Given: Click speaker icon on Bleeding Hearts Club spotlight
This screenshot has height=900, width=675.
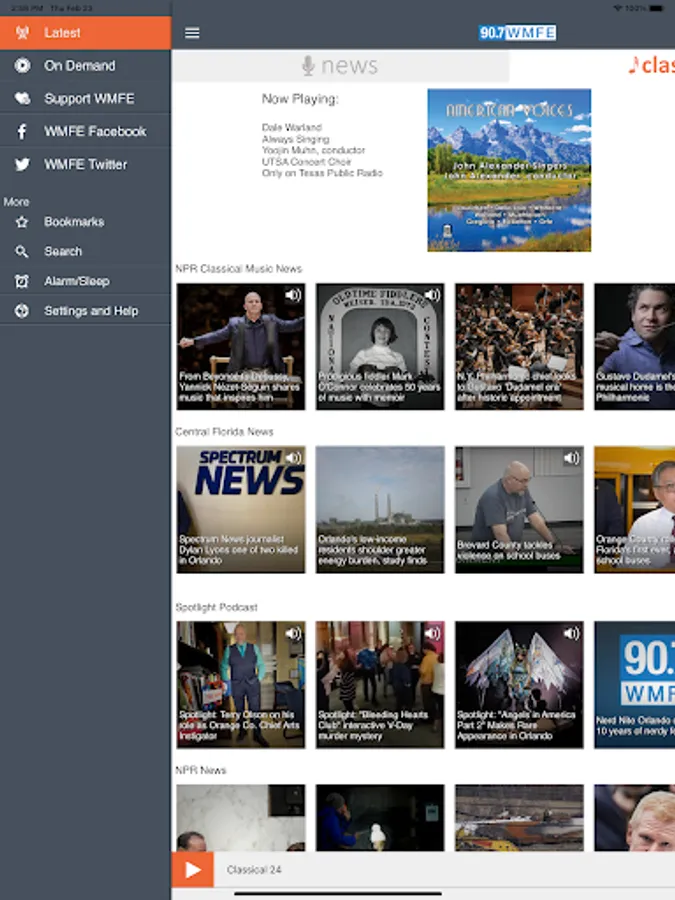Looking at the screenshot, I should point(432,633).
